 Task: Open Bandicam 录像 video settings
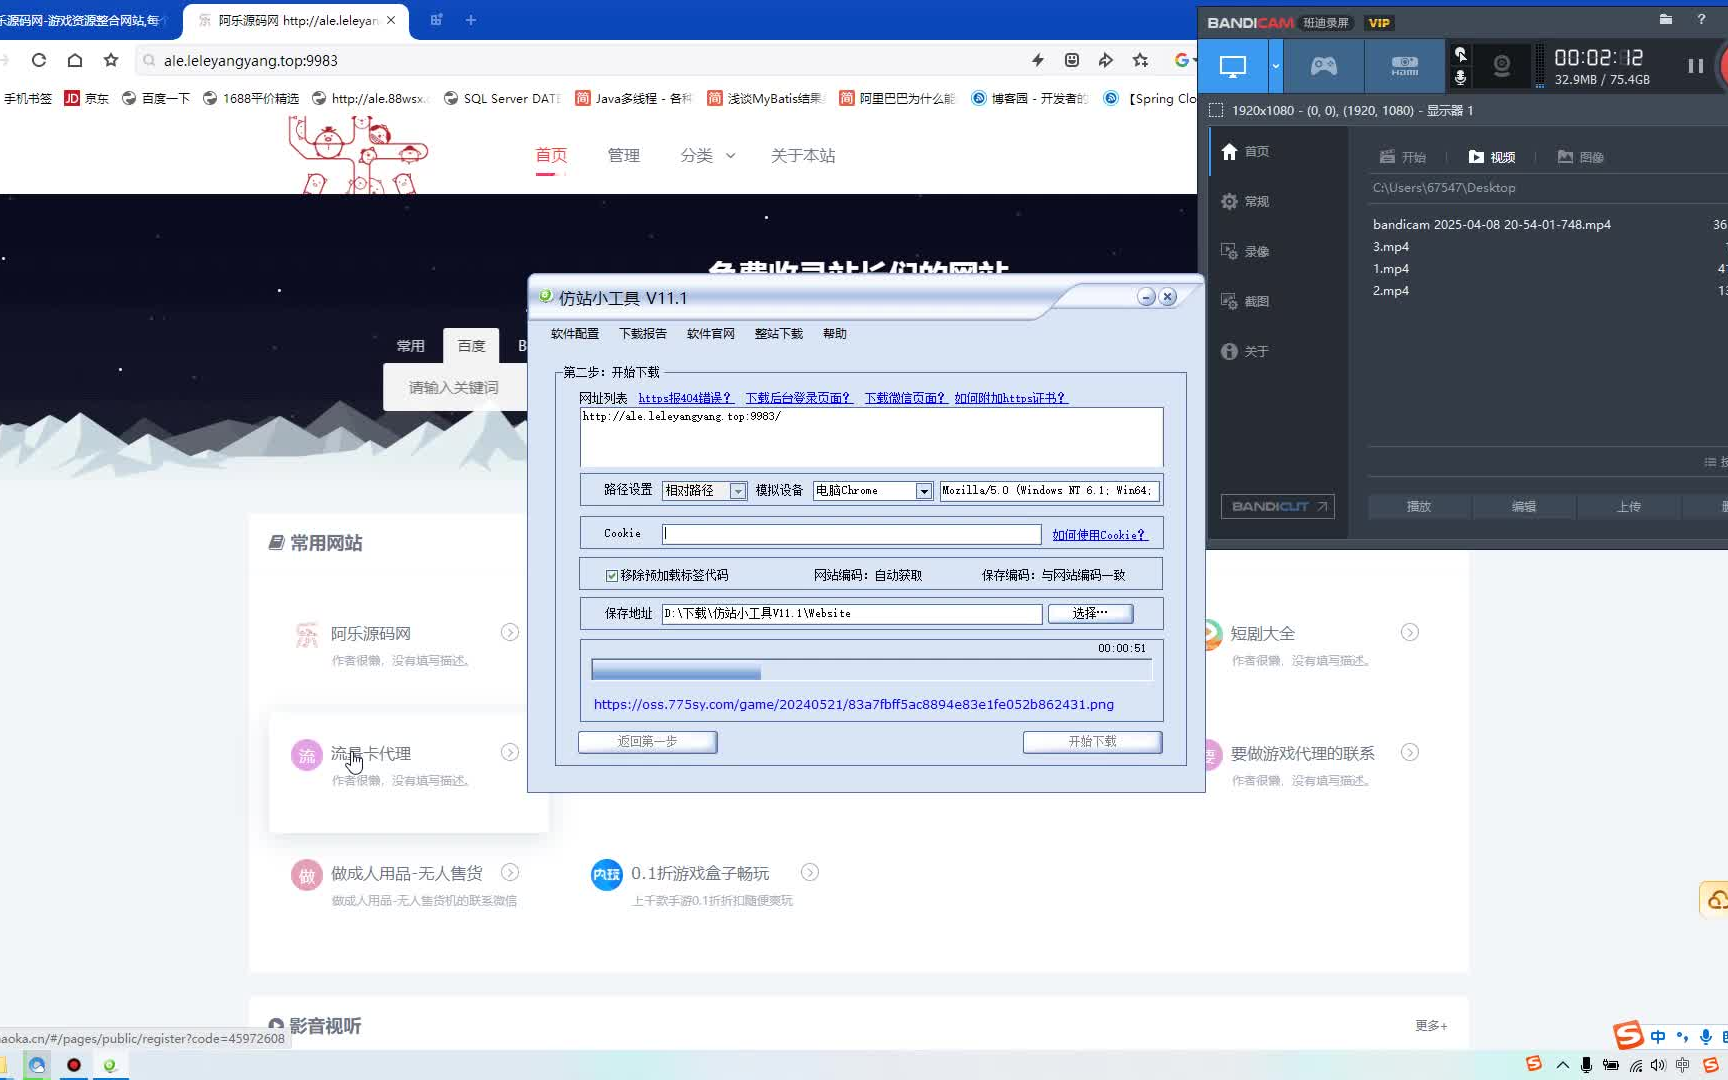tap(1246, 252)
